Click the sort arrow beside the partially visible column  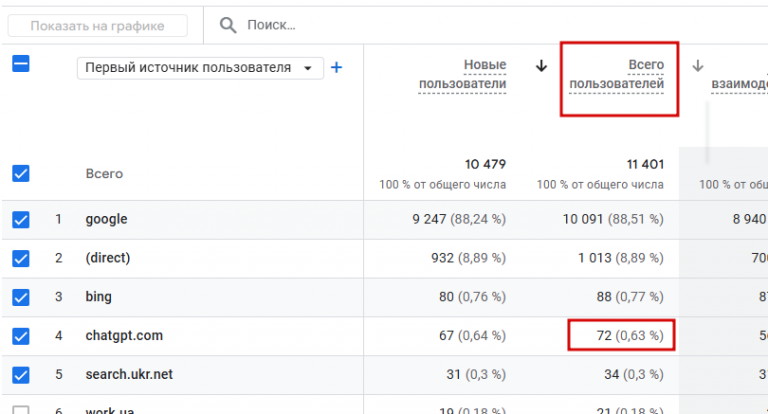(698, 66)
